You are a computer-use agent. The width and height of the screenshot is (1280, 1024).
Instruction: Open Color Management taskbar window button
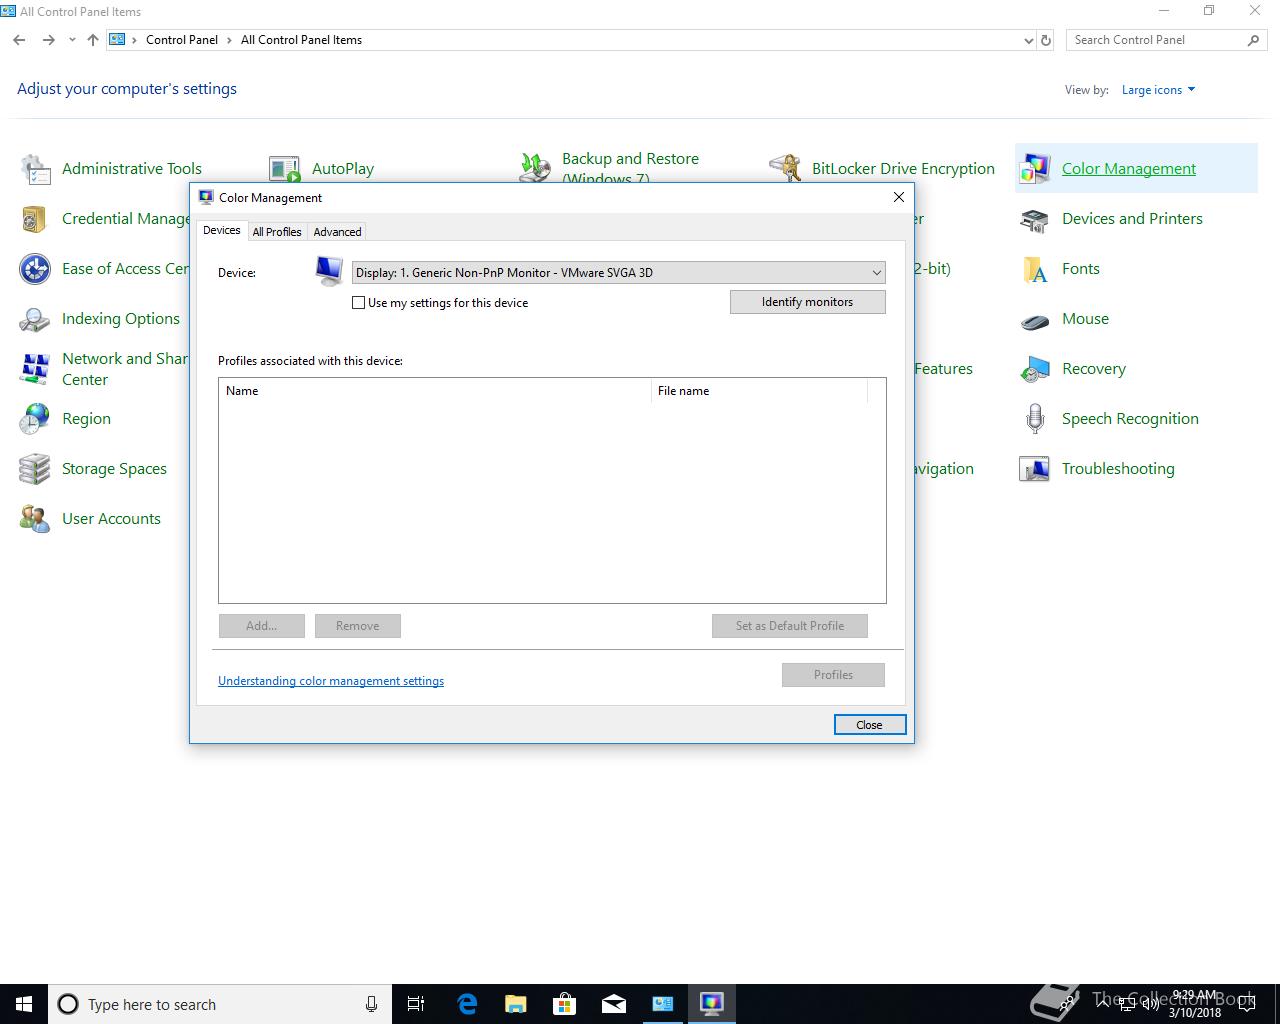point(711,1004)
